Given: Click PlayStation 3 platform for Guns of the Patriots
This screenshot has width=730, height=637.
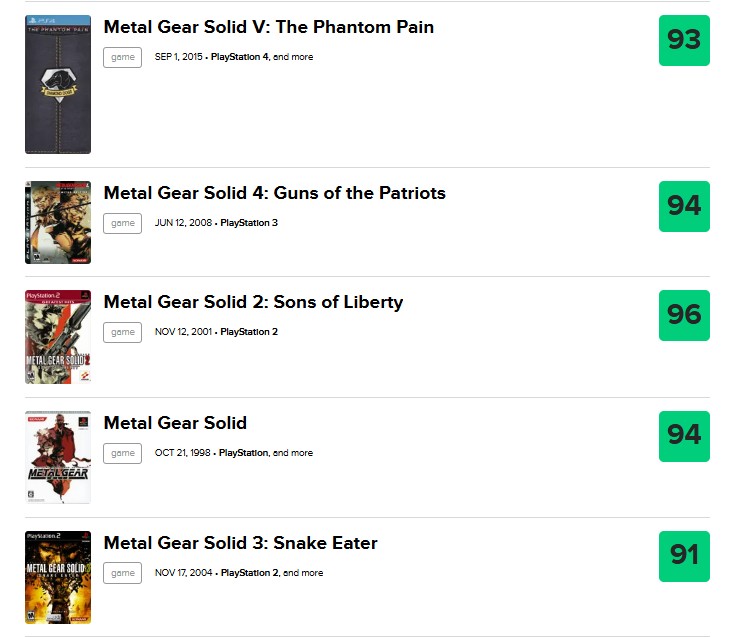Looking at the screenshot, I should point(249,223).
